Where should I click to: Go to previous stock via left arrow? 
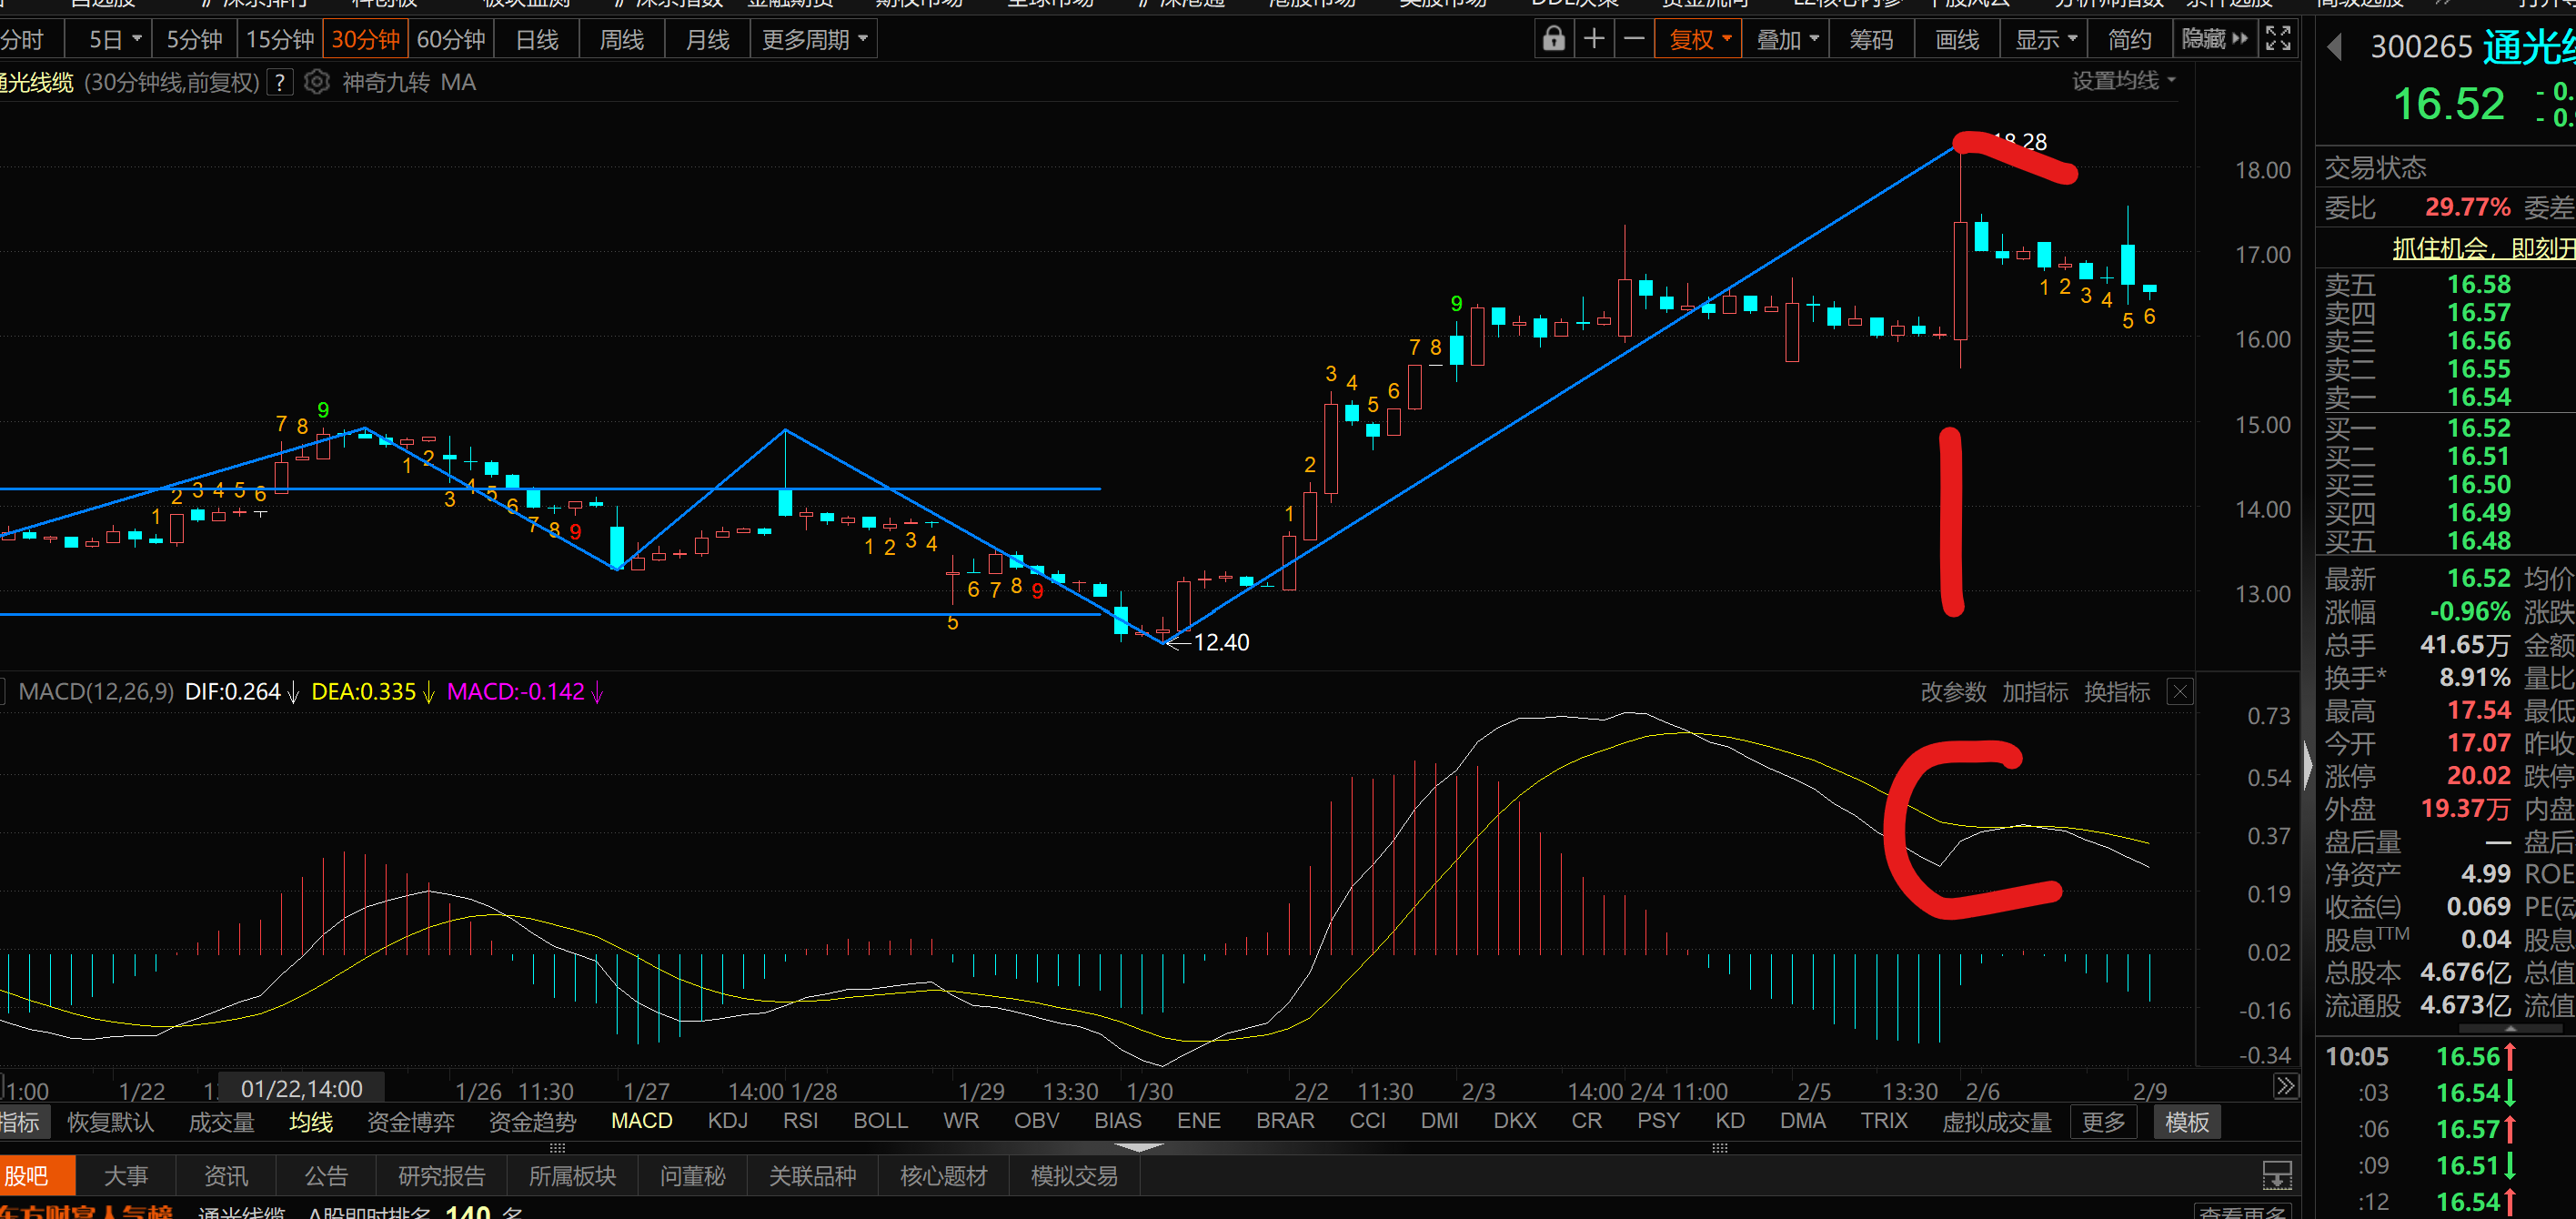(x=2335, y=47)
